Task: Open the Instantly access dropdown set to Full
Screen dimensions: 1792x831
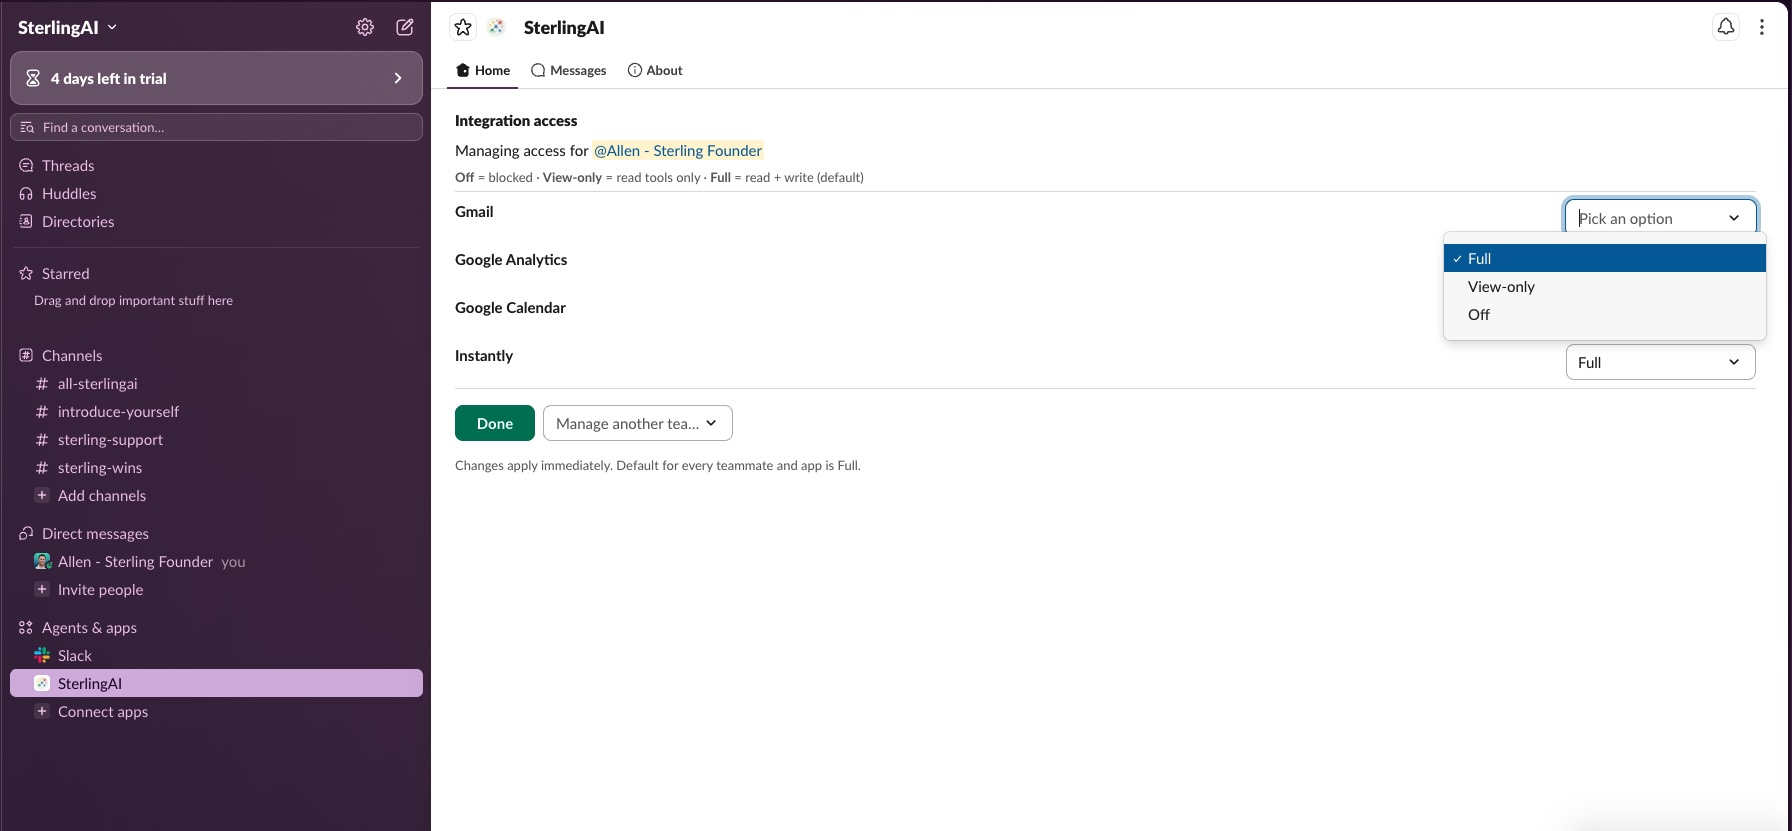Action: click(1660, 362)
